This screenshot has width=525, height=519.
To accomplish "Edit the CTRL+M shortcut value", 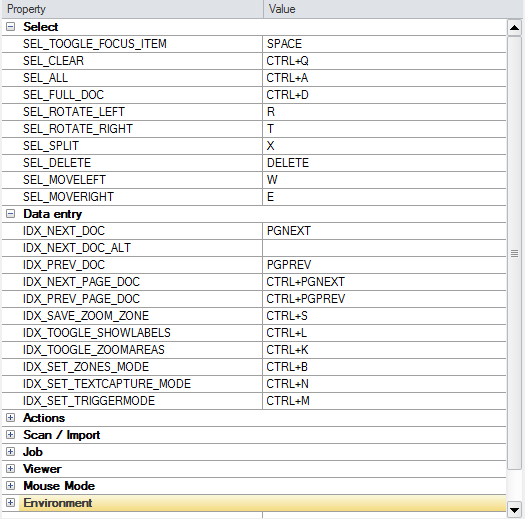I will pos(384,401).
